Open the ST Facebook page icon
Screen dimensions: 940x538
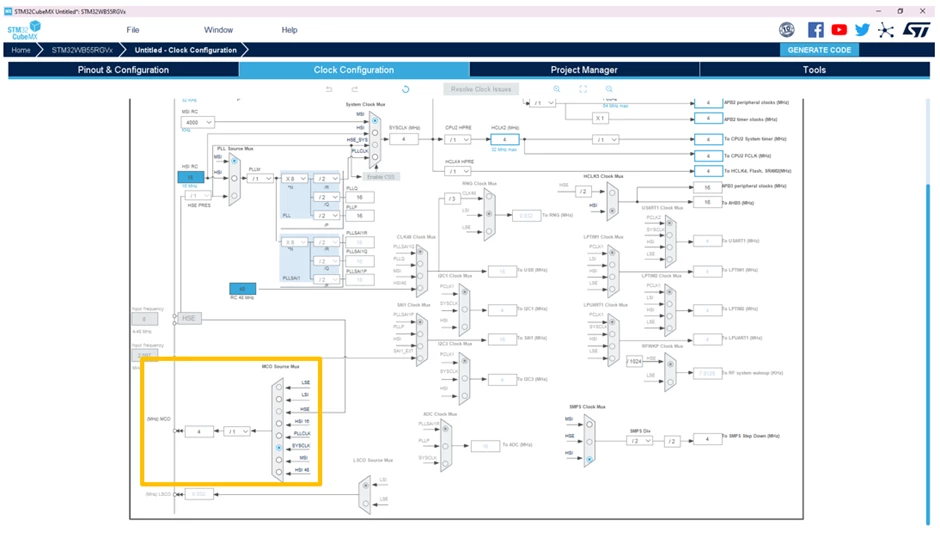click(x=815, y=29)
